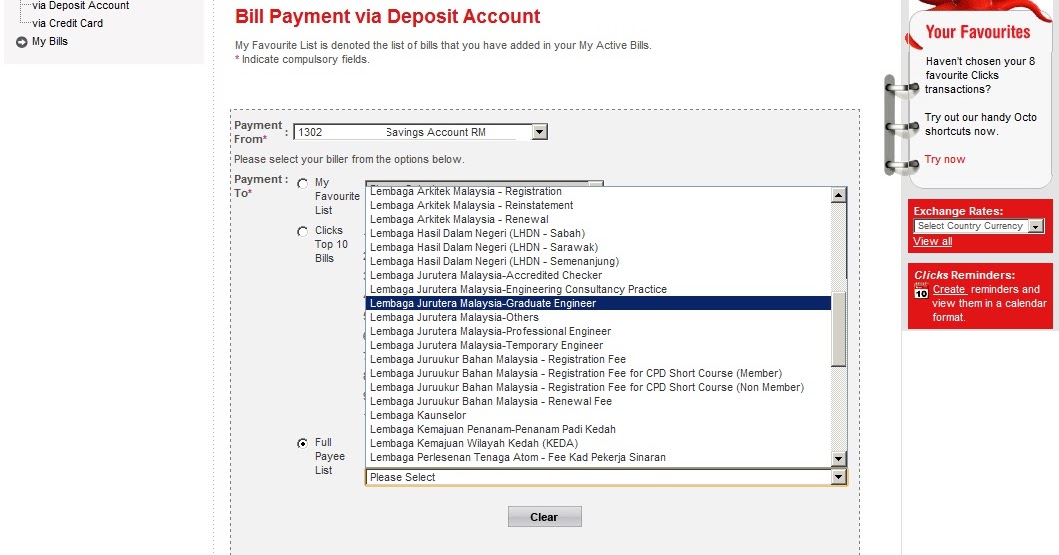This screenshot has height=555, width=1059.
Task: Select Lembaga Arkitek Malaysia - Reinstatement
Action: 598,205
